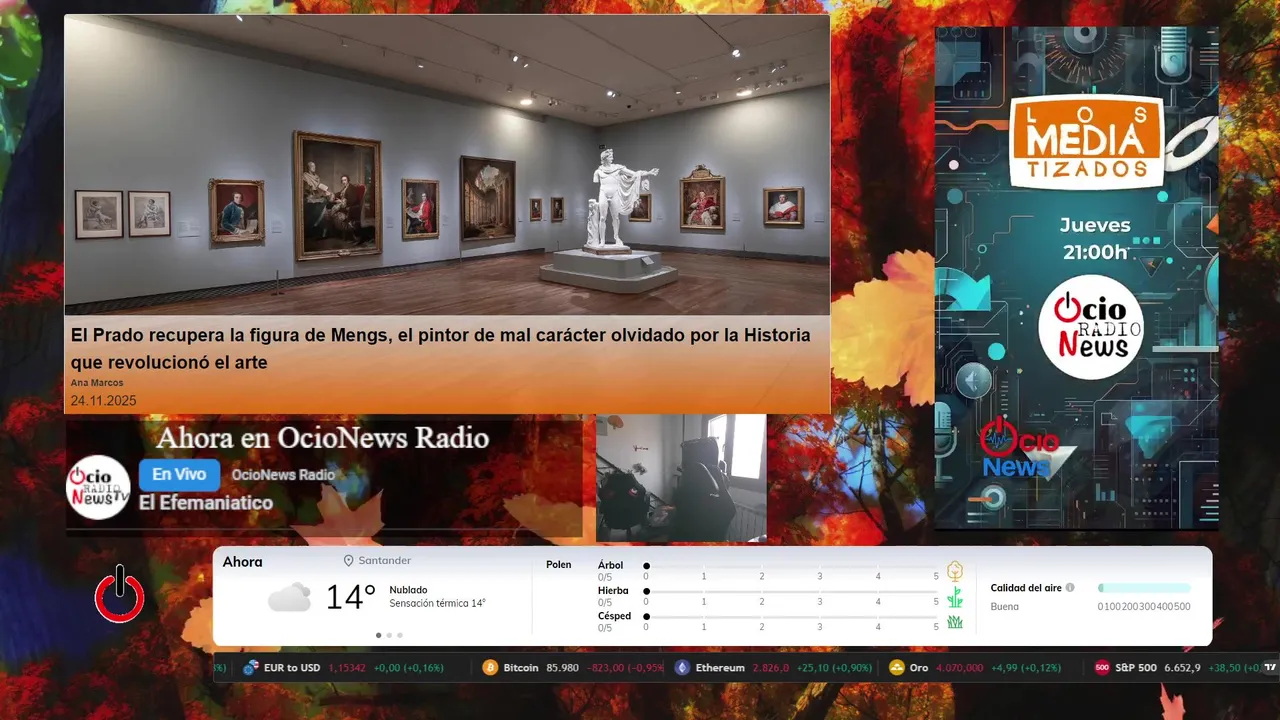Click the Calidad del aire label
1280x720 pixels.
(1026, 588)
